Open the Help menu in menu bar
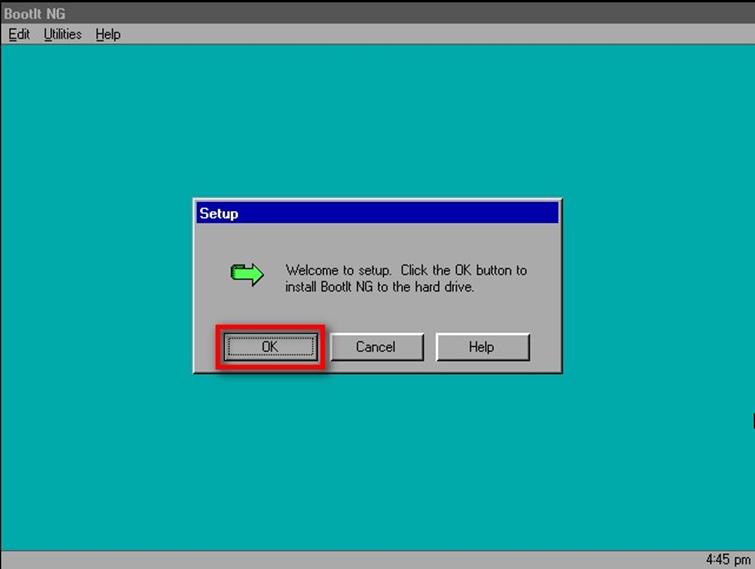 (x=108, y=35)
